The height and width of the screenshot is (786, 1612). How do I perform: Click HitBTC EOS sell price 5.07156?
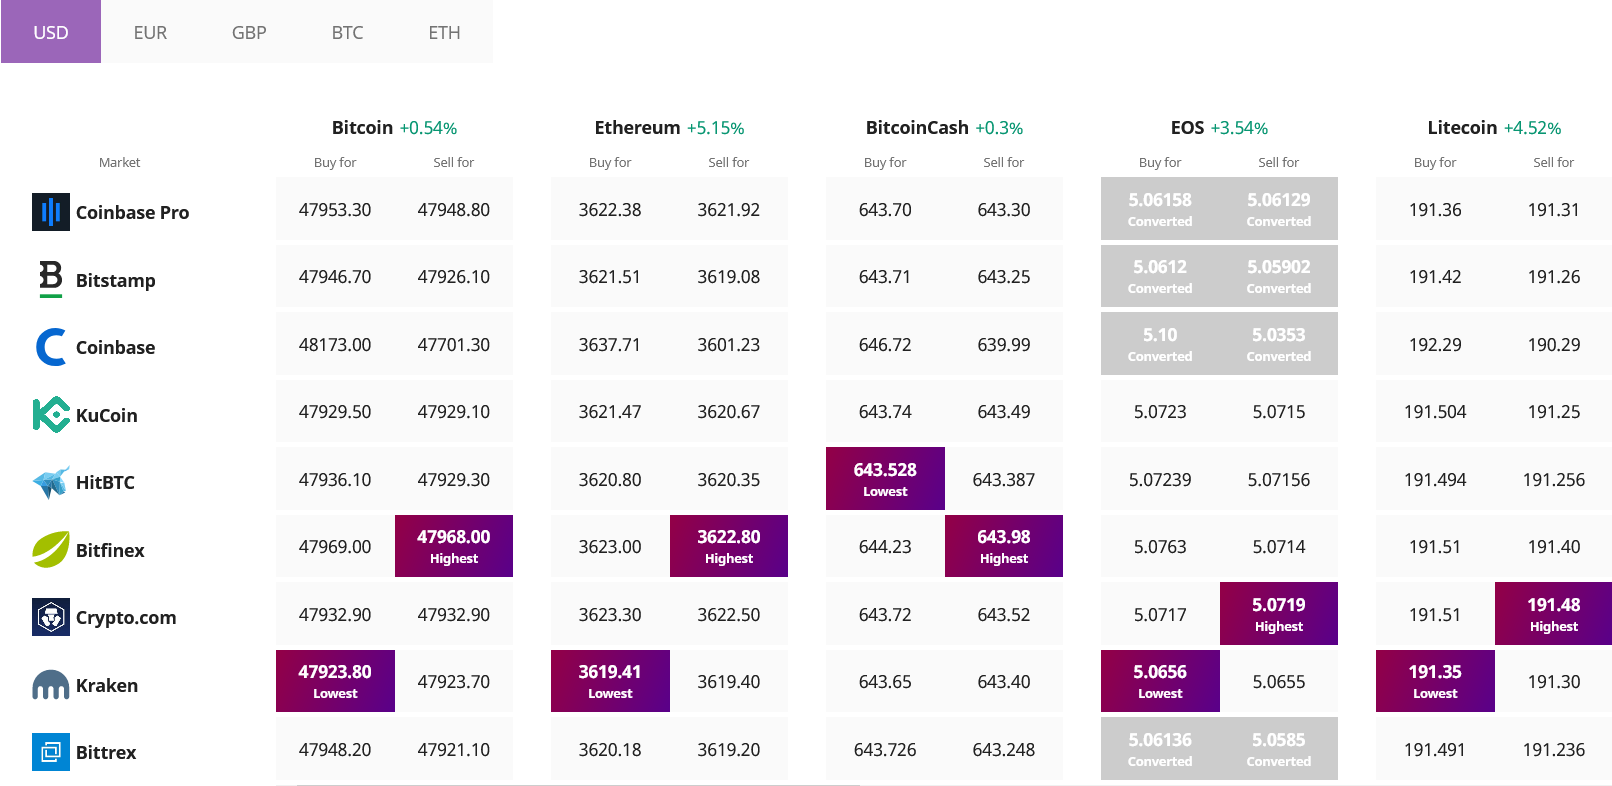click(x=1279, y=480)
